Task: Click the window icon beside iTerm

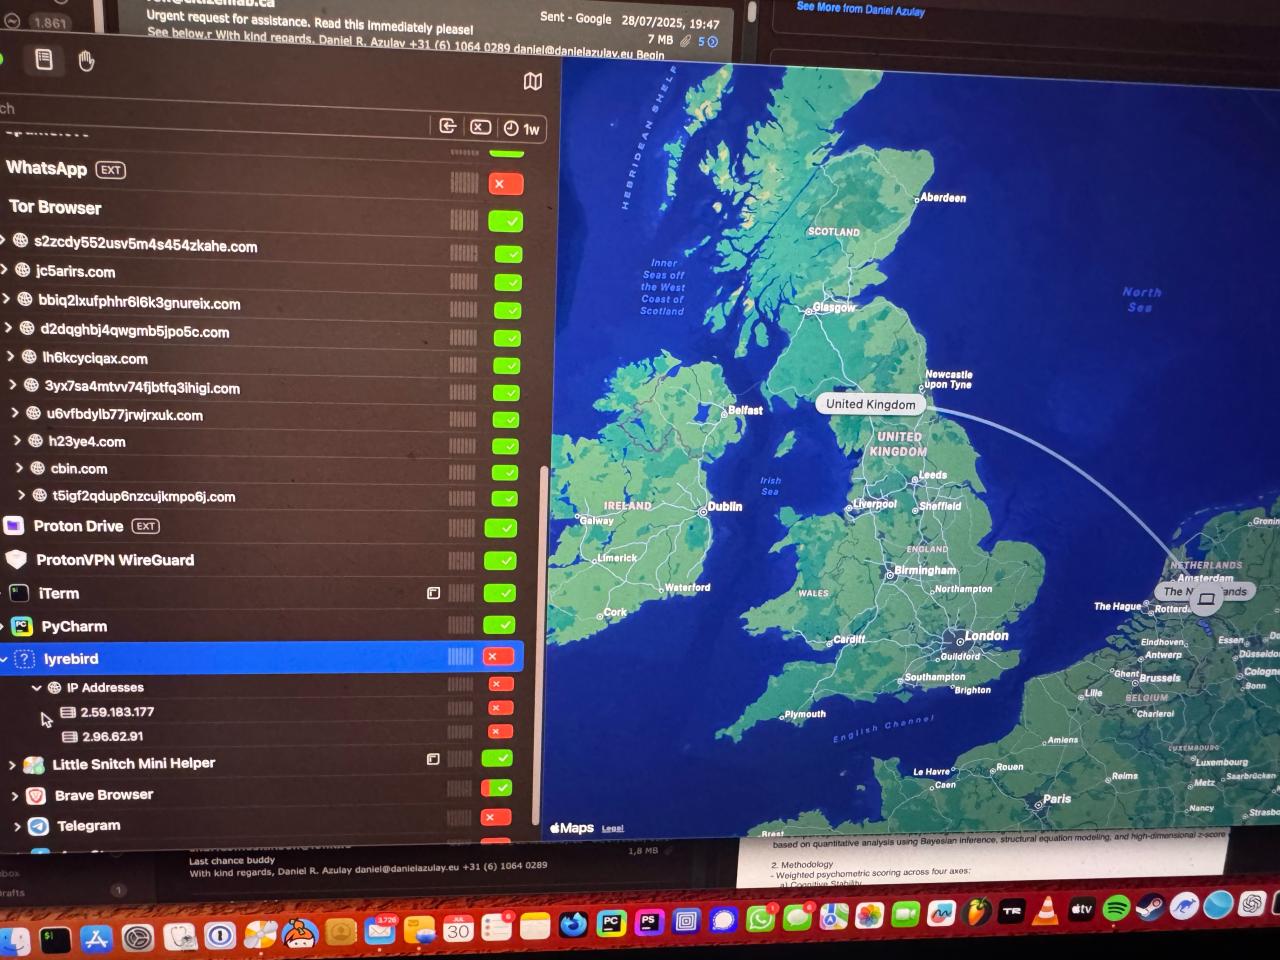Action: [433, 593]
